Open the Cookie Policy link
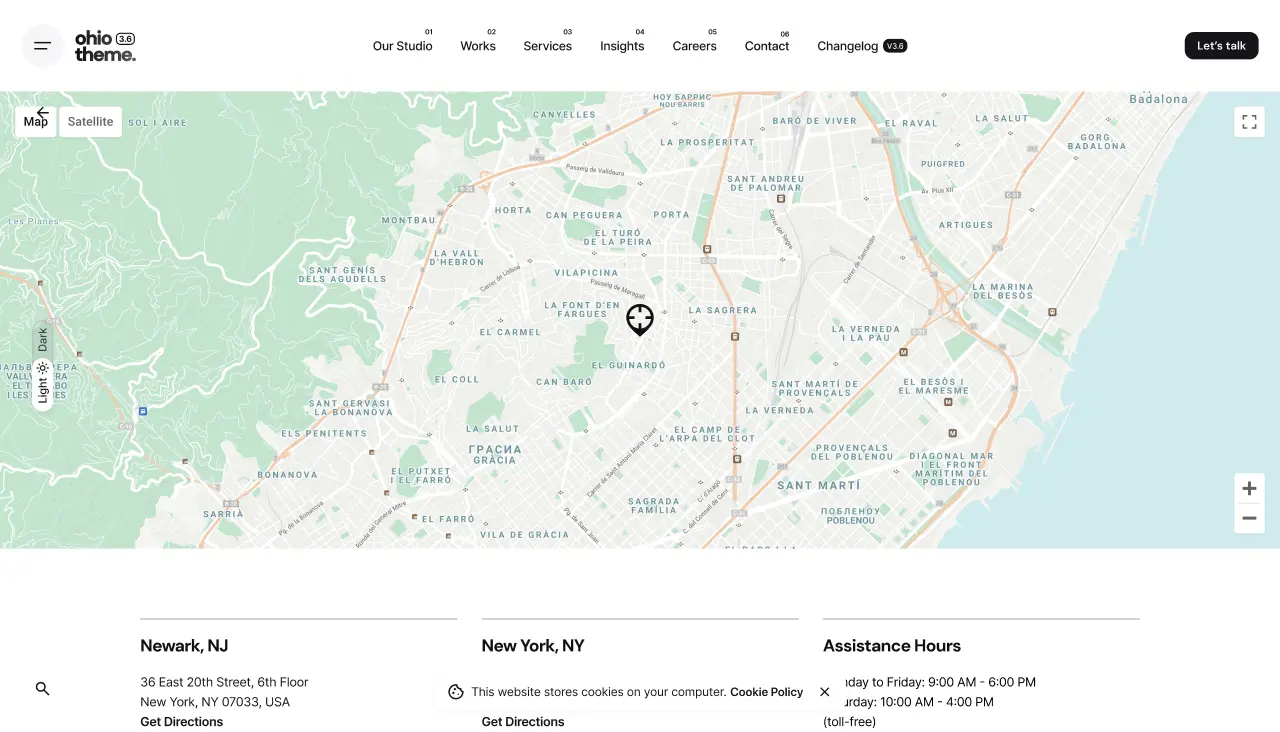This screenshot has width=1280, height=732. tap(766, 692)
